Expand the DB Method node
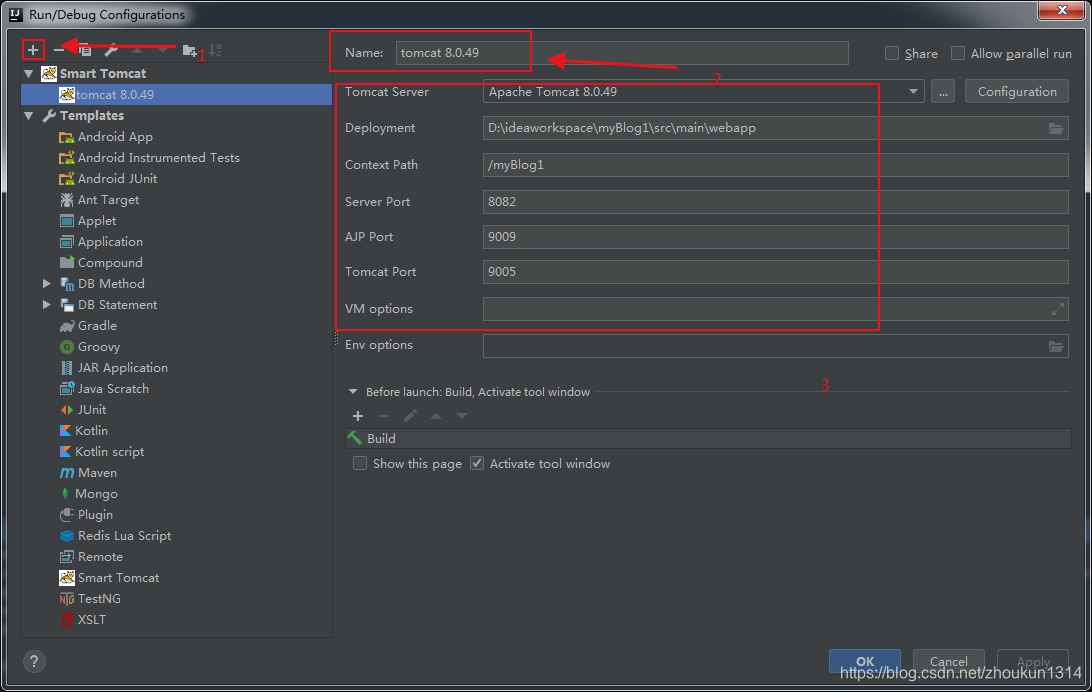This screenshot has height=692, width=1092. (x=46, y=283)
